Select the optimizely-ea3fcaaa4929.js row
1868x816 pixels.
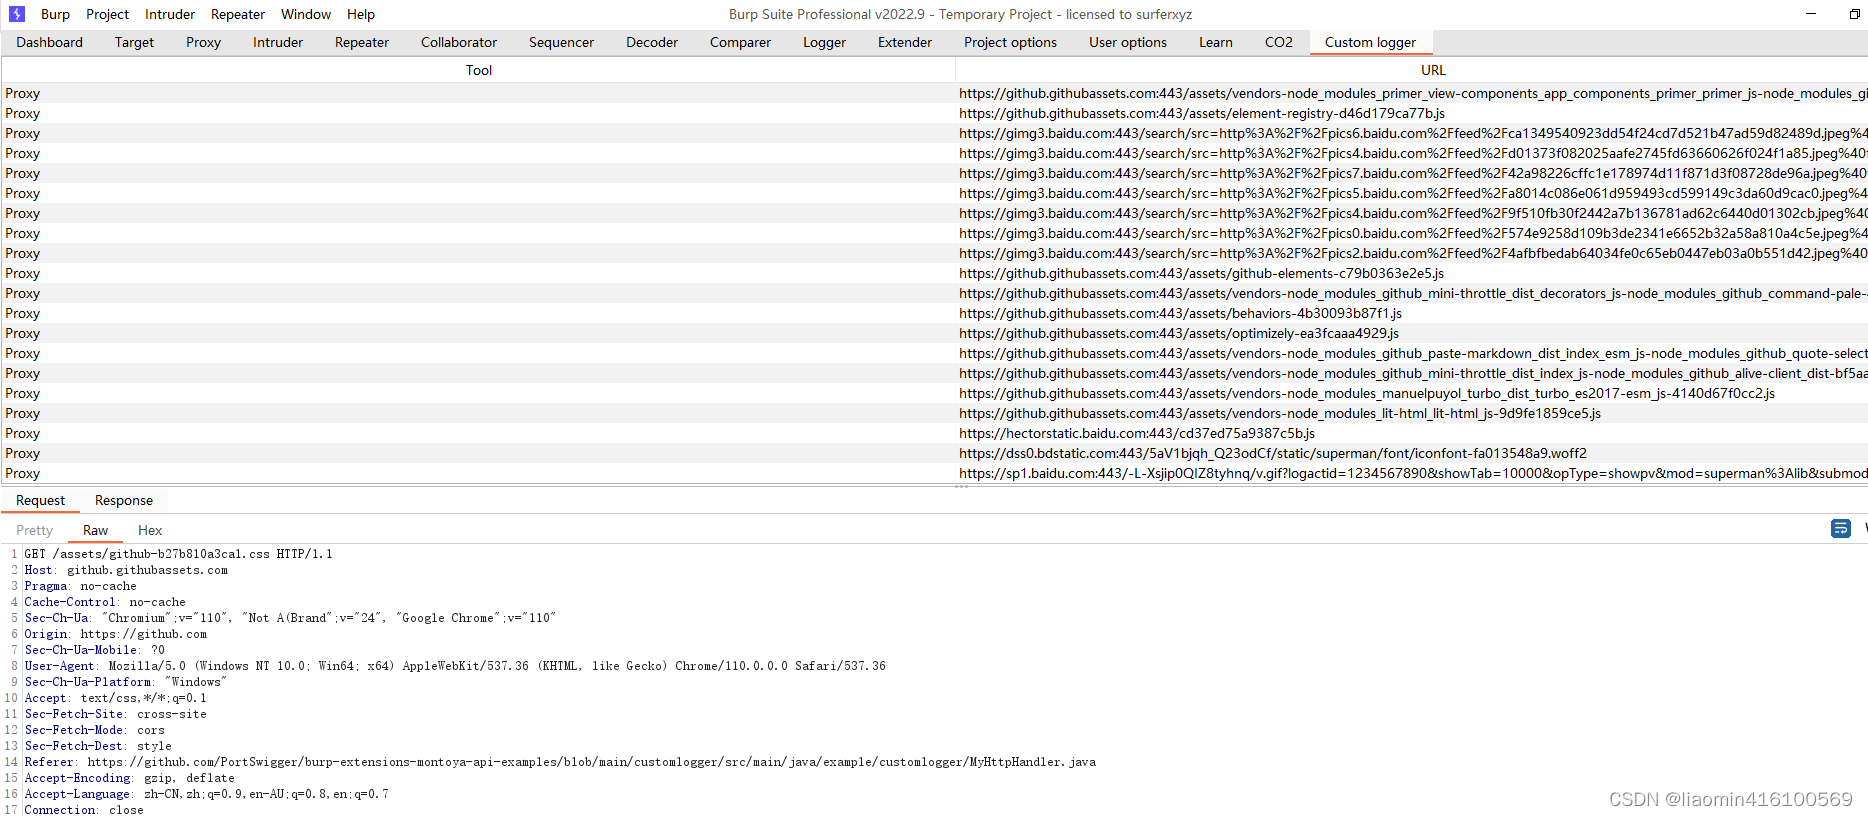(x=934, y=333)
